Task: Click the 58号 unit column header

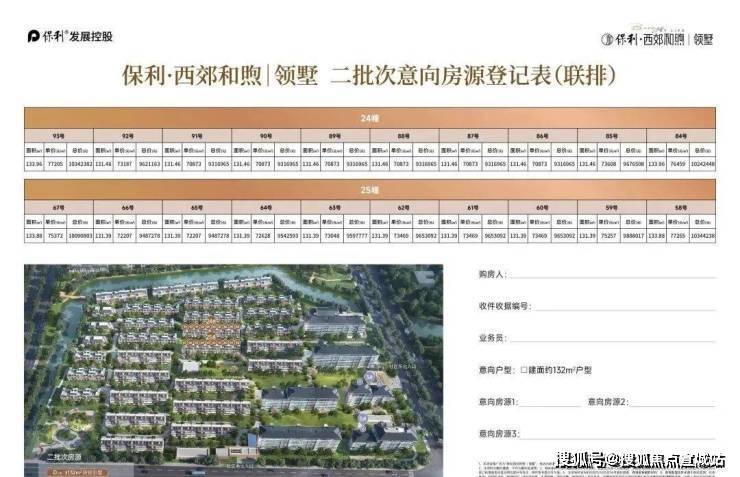Action: click(680, 206)
